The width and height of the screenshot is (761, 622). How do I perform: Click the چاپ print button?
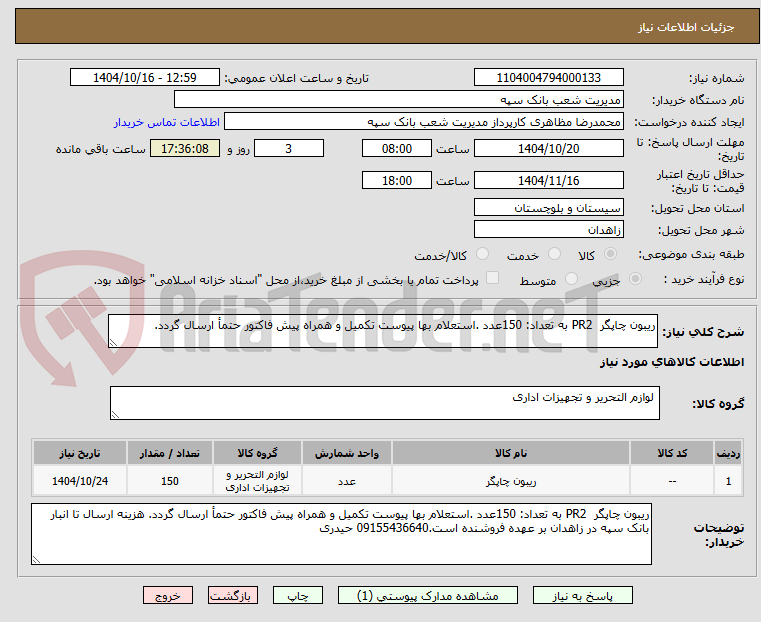pyautogui.click(x=298, y=595)
